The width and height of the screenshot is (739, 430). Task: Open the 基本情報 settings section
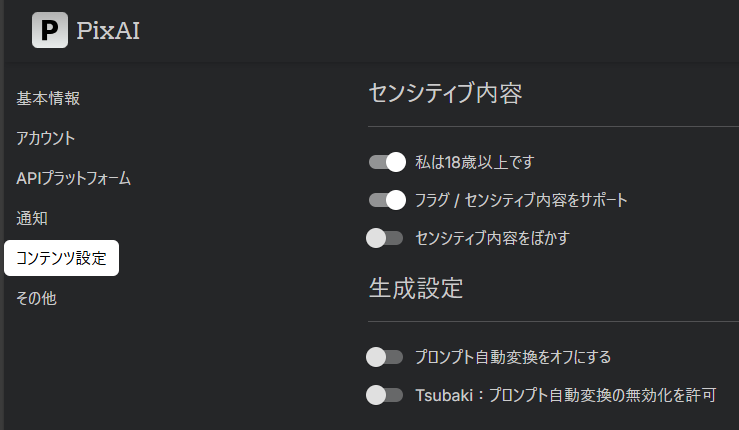[x=48, y=98]
